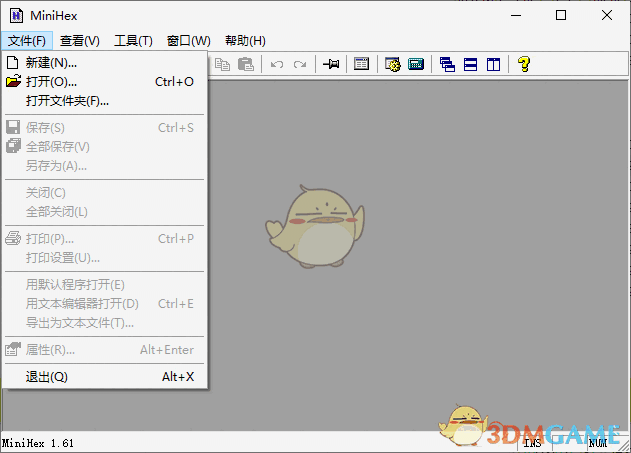
Task: Click the INS indicator in status bar
Action: pos(533,443)
